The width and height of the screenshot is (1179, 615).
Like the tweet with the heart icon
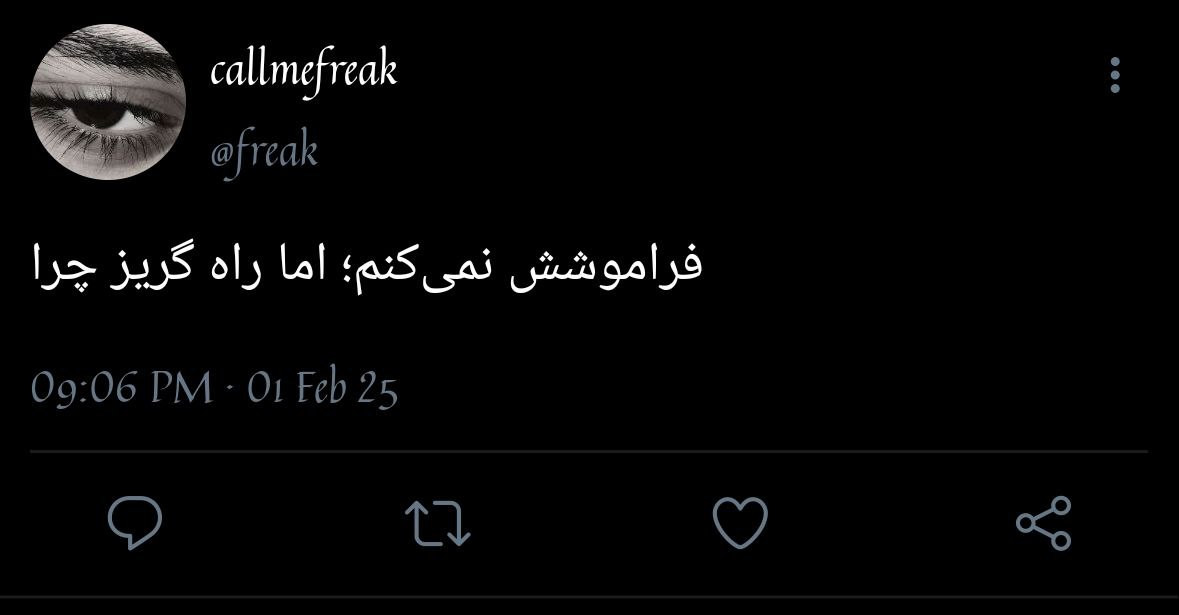tap(740, 522)
